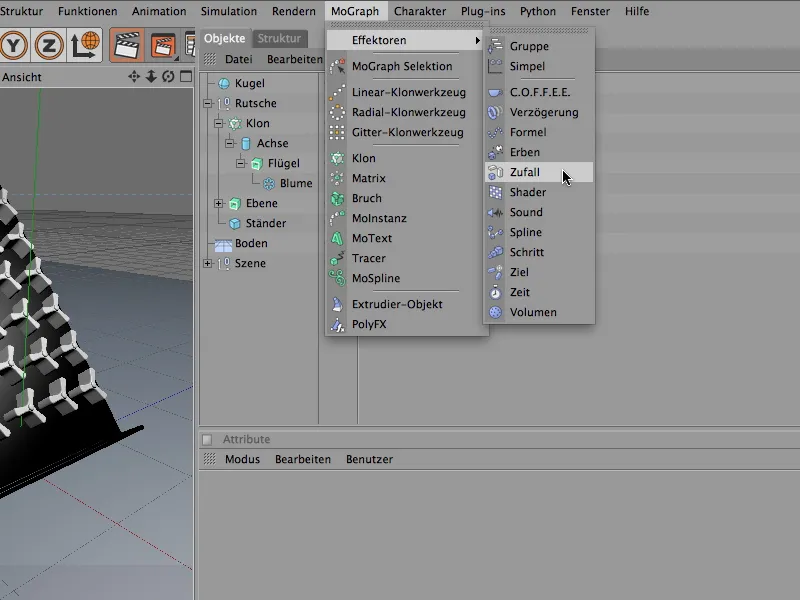Open the Bearbeiten menu in Attribute panel
The width and height of the screenshot is (800, 600).
coord(303,459)
